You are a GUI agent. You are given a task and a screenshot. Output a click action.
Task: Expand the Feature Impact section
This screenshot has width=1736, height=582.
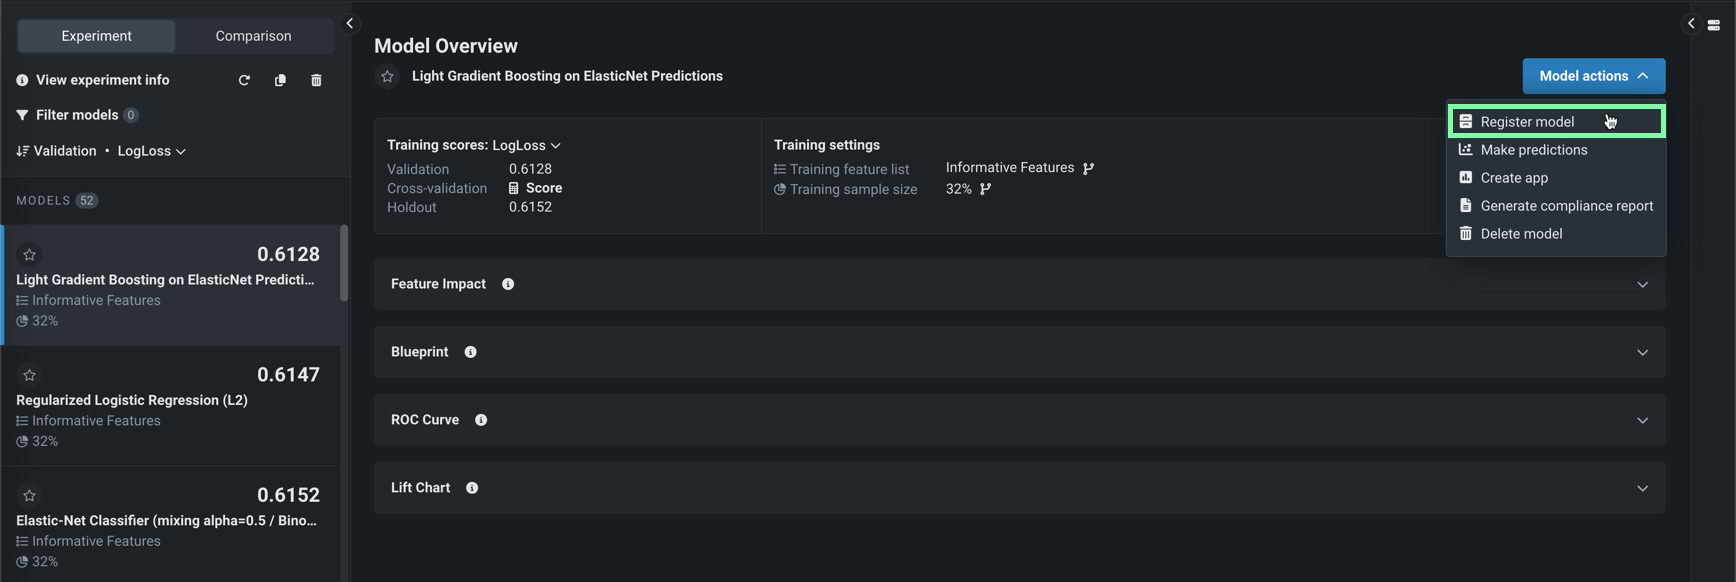pyautogui.click(x=1642, y=284)
